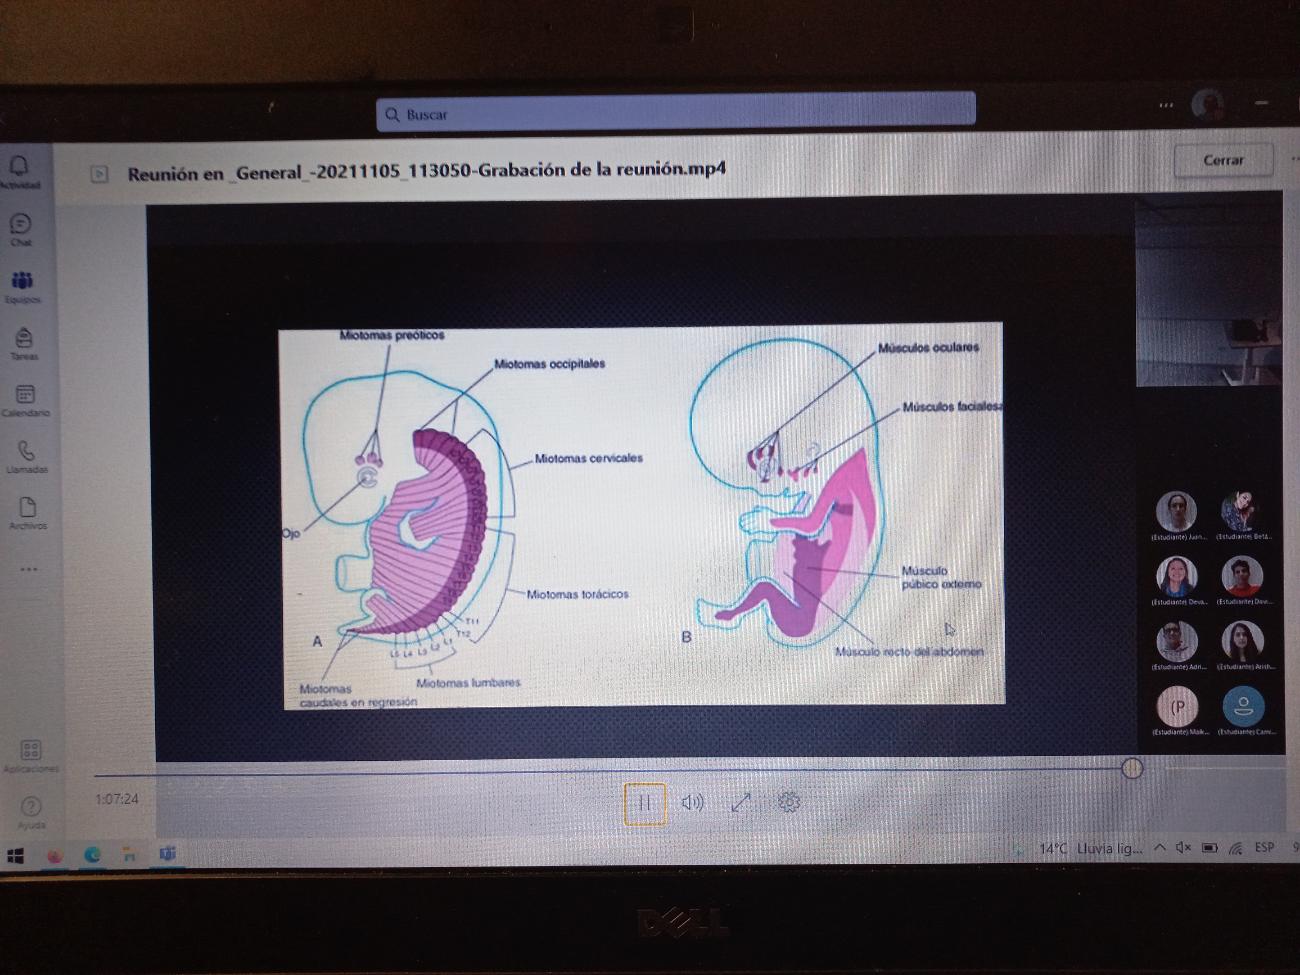
Task: Expand more apps ellipsis in sidebar
Action: tap(28, 569)
